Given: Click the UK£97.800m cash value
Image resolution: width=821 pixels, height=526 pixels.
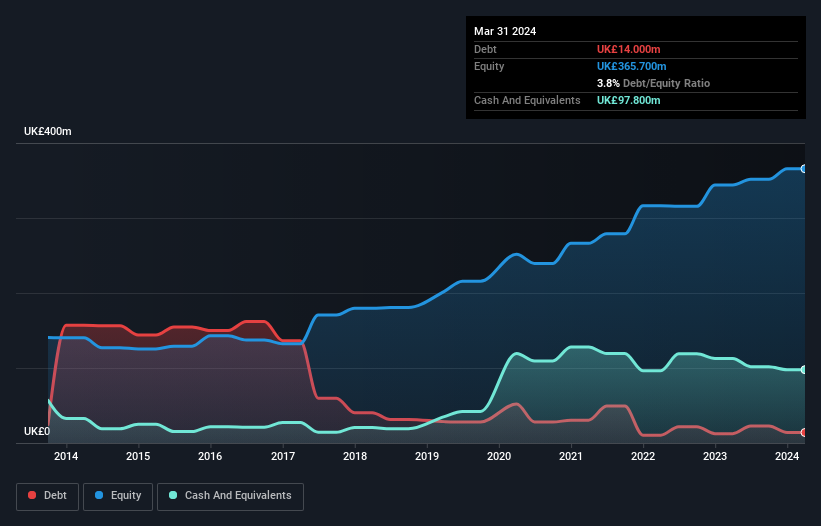Looking at the screenshot, I should (628, 100).
